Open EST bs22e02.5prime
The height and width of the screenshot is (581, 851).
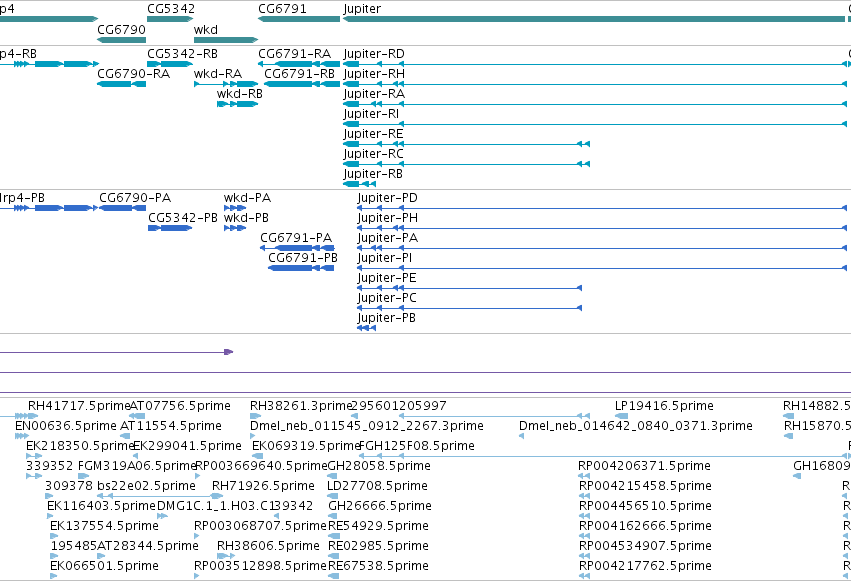[x=147, y=486]
